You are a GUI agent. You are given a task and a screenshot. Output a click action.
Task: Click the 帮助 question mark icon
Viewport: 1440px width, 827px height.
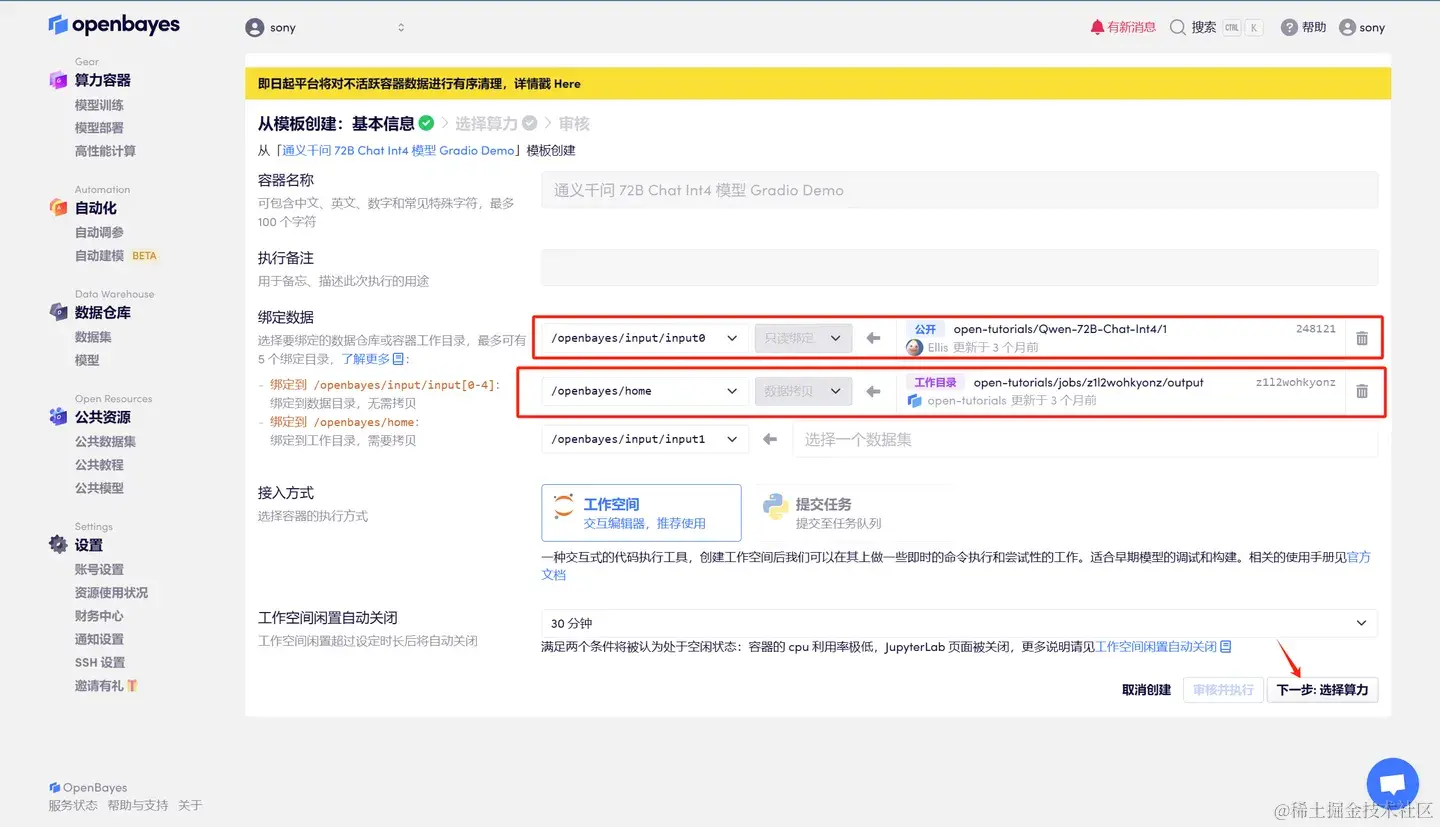click(x=1289, y=27)
